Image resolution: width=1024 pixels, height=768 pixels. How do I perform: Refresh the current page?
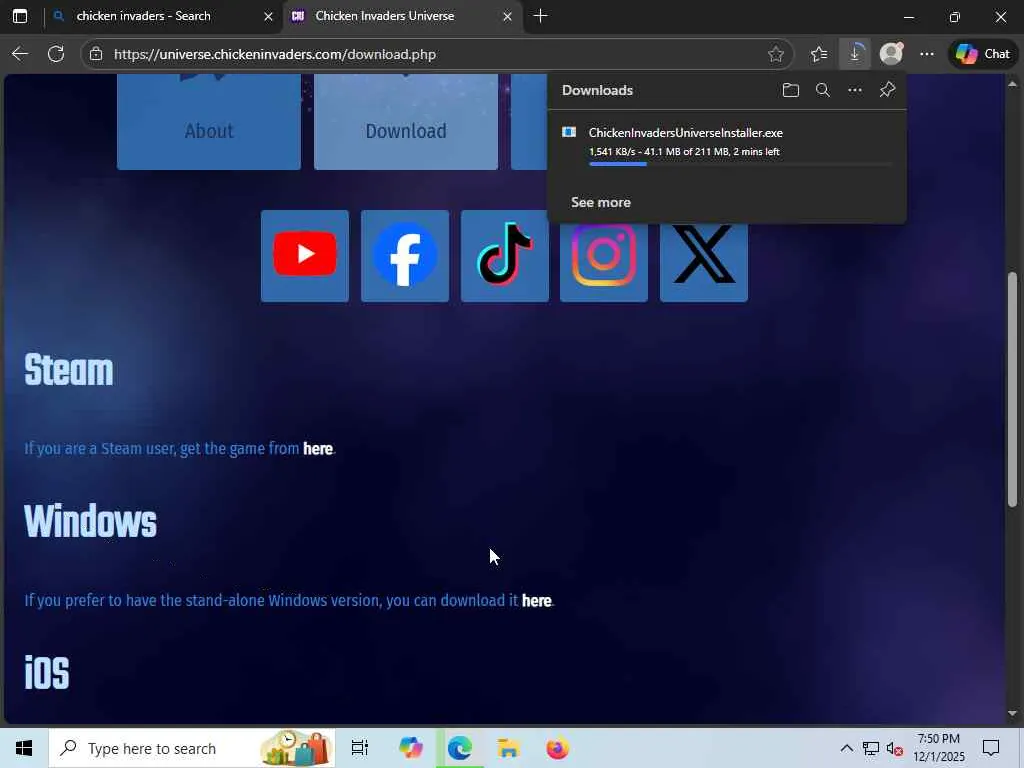[x=56, y=54]
